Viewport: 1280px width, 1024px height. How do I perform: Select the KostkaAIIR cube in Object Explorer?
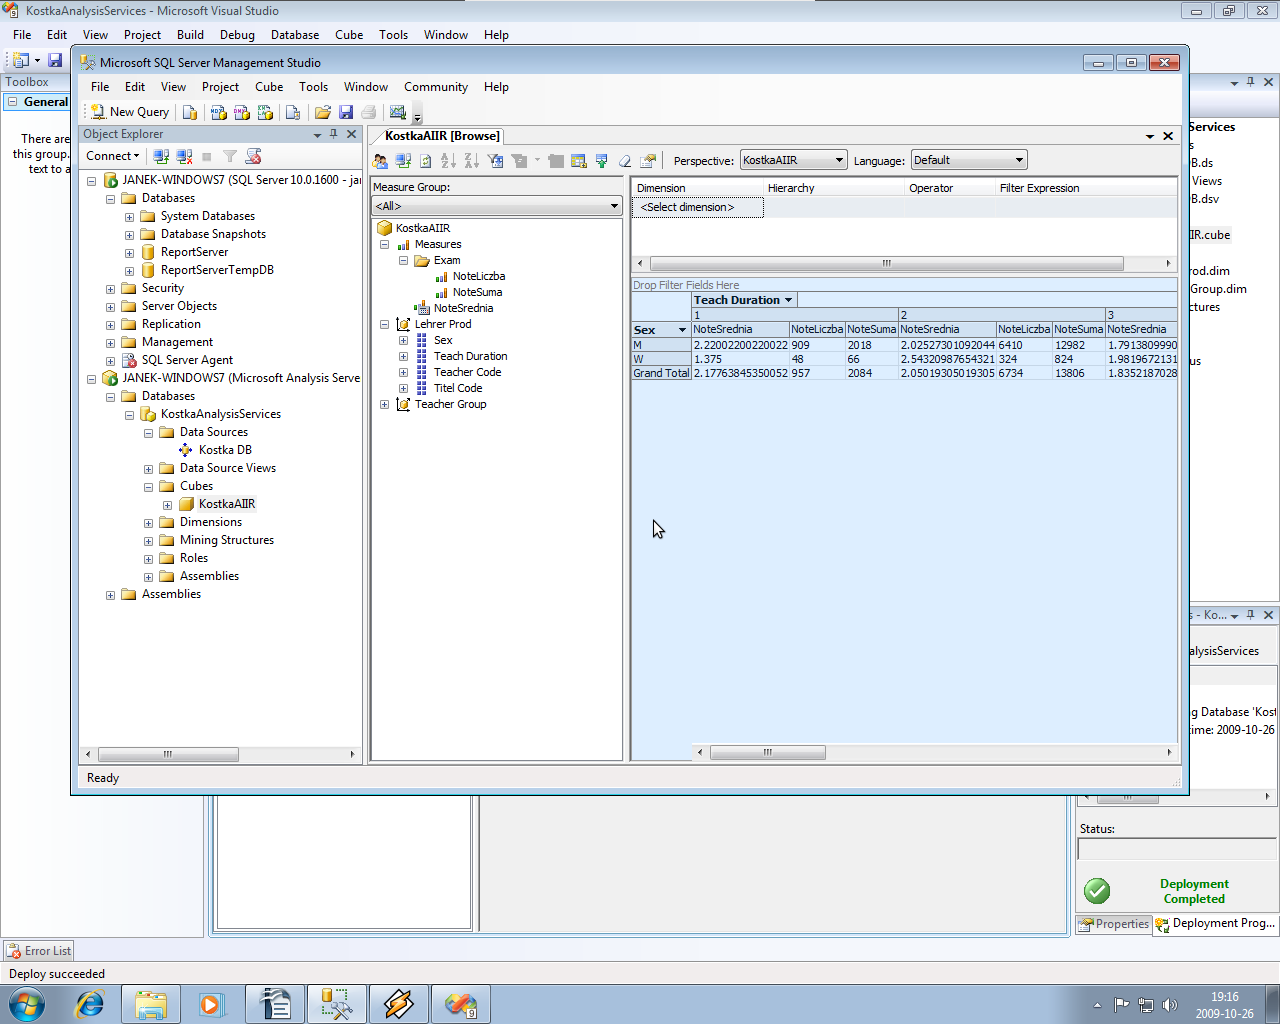click(x=227, y=504)
